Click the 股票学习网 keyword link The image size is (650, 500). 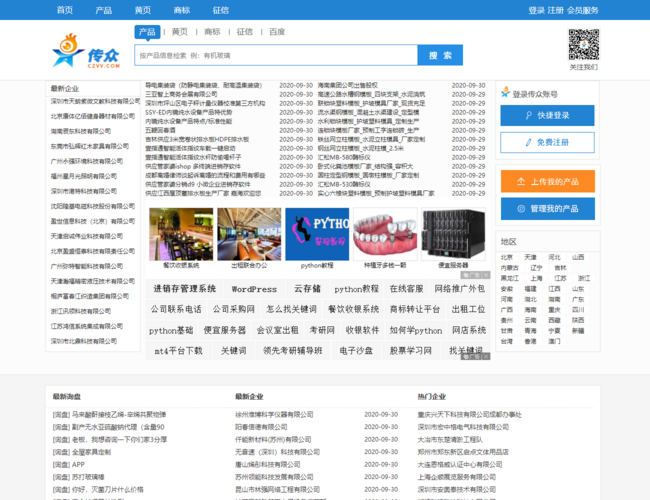point(410,351)
